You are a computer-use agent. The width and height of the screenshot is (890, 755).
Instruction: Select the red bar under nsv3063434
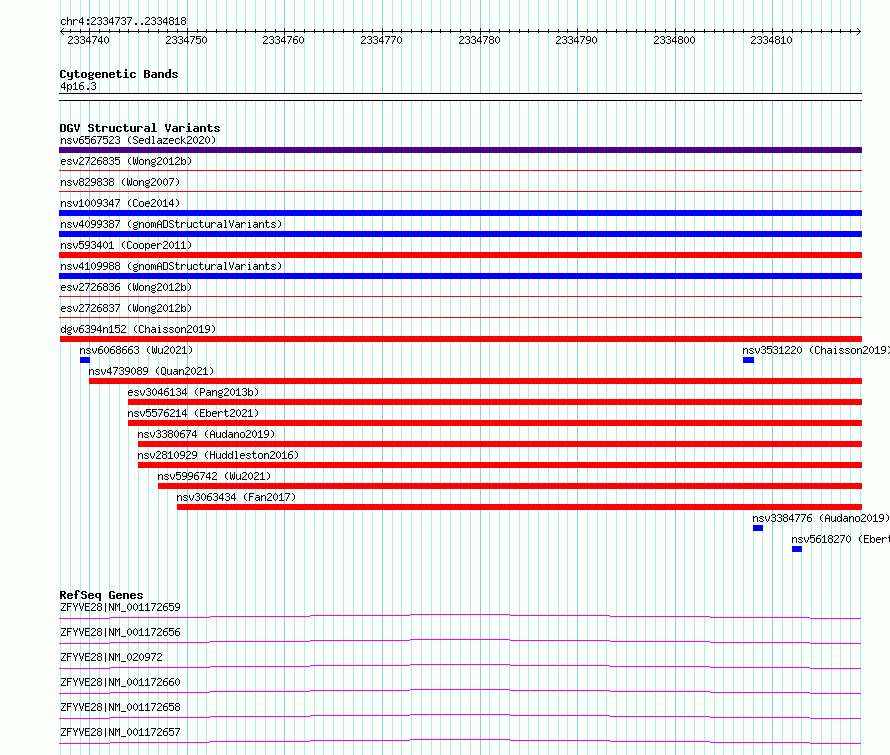[519, 507]
